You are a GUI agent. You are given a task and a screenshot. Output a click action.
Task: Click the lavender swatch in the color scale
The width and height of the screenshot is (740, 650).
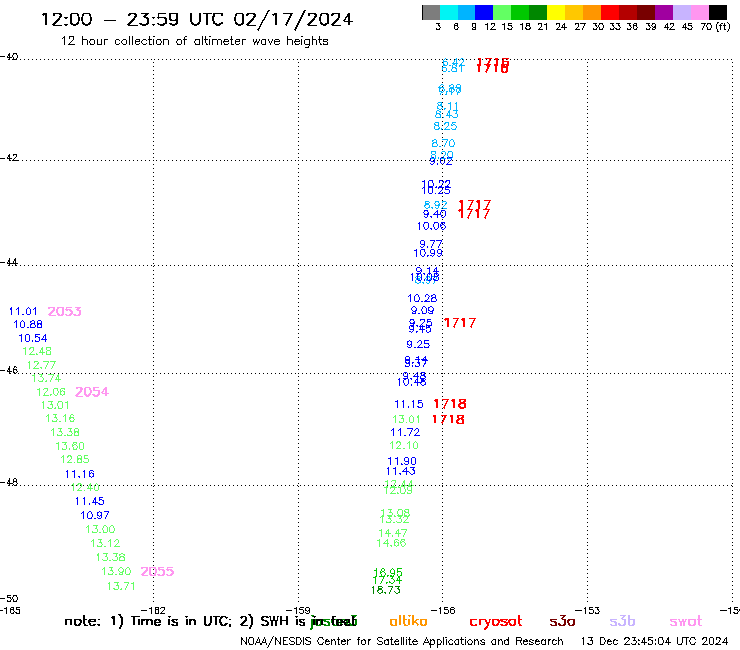click(x=682, y=12)
